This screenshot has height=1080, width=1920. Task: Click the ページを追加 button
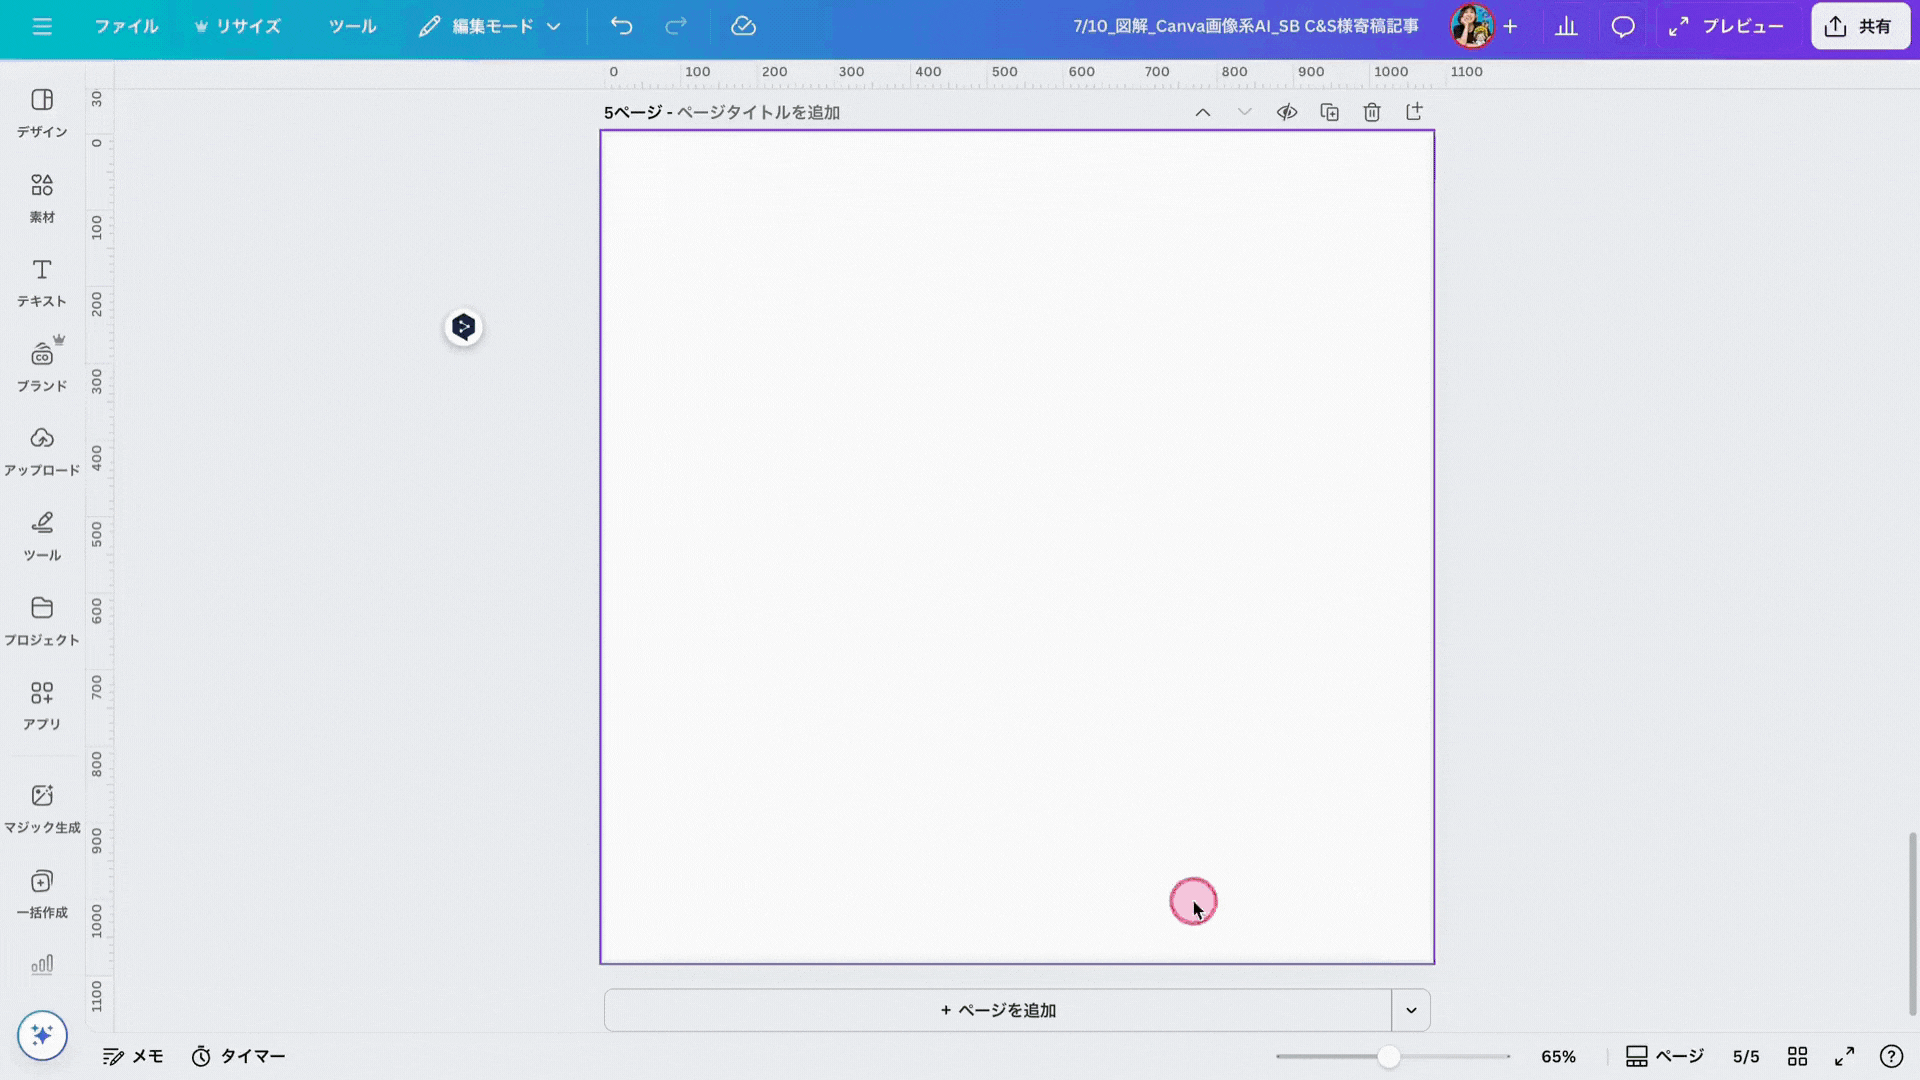click(997, 1010)
